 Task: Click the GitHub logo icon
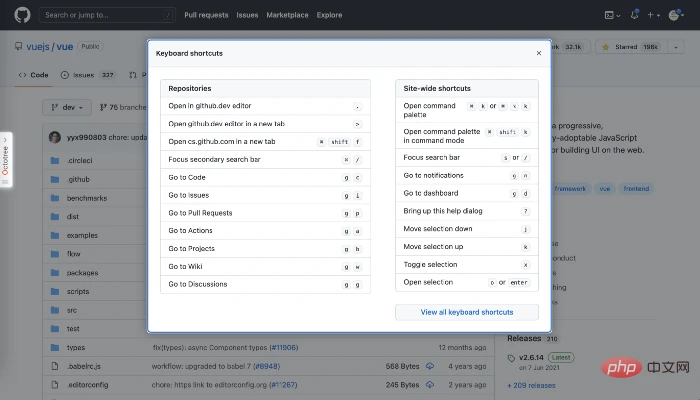pyautogui.click(x=23, y=15)
